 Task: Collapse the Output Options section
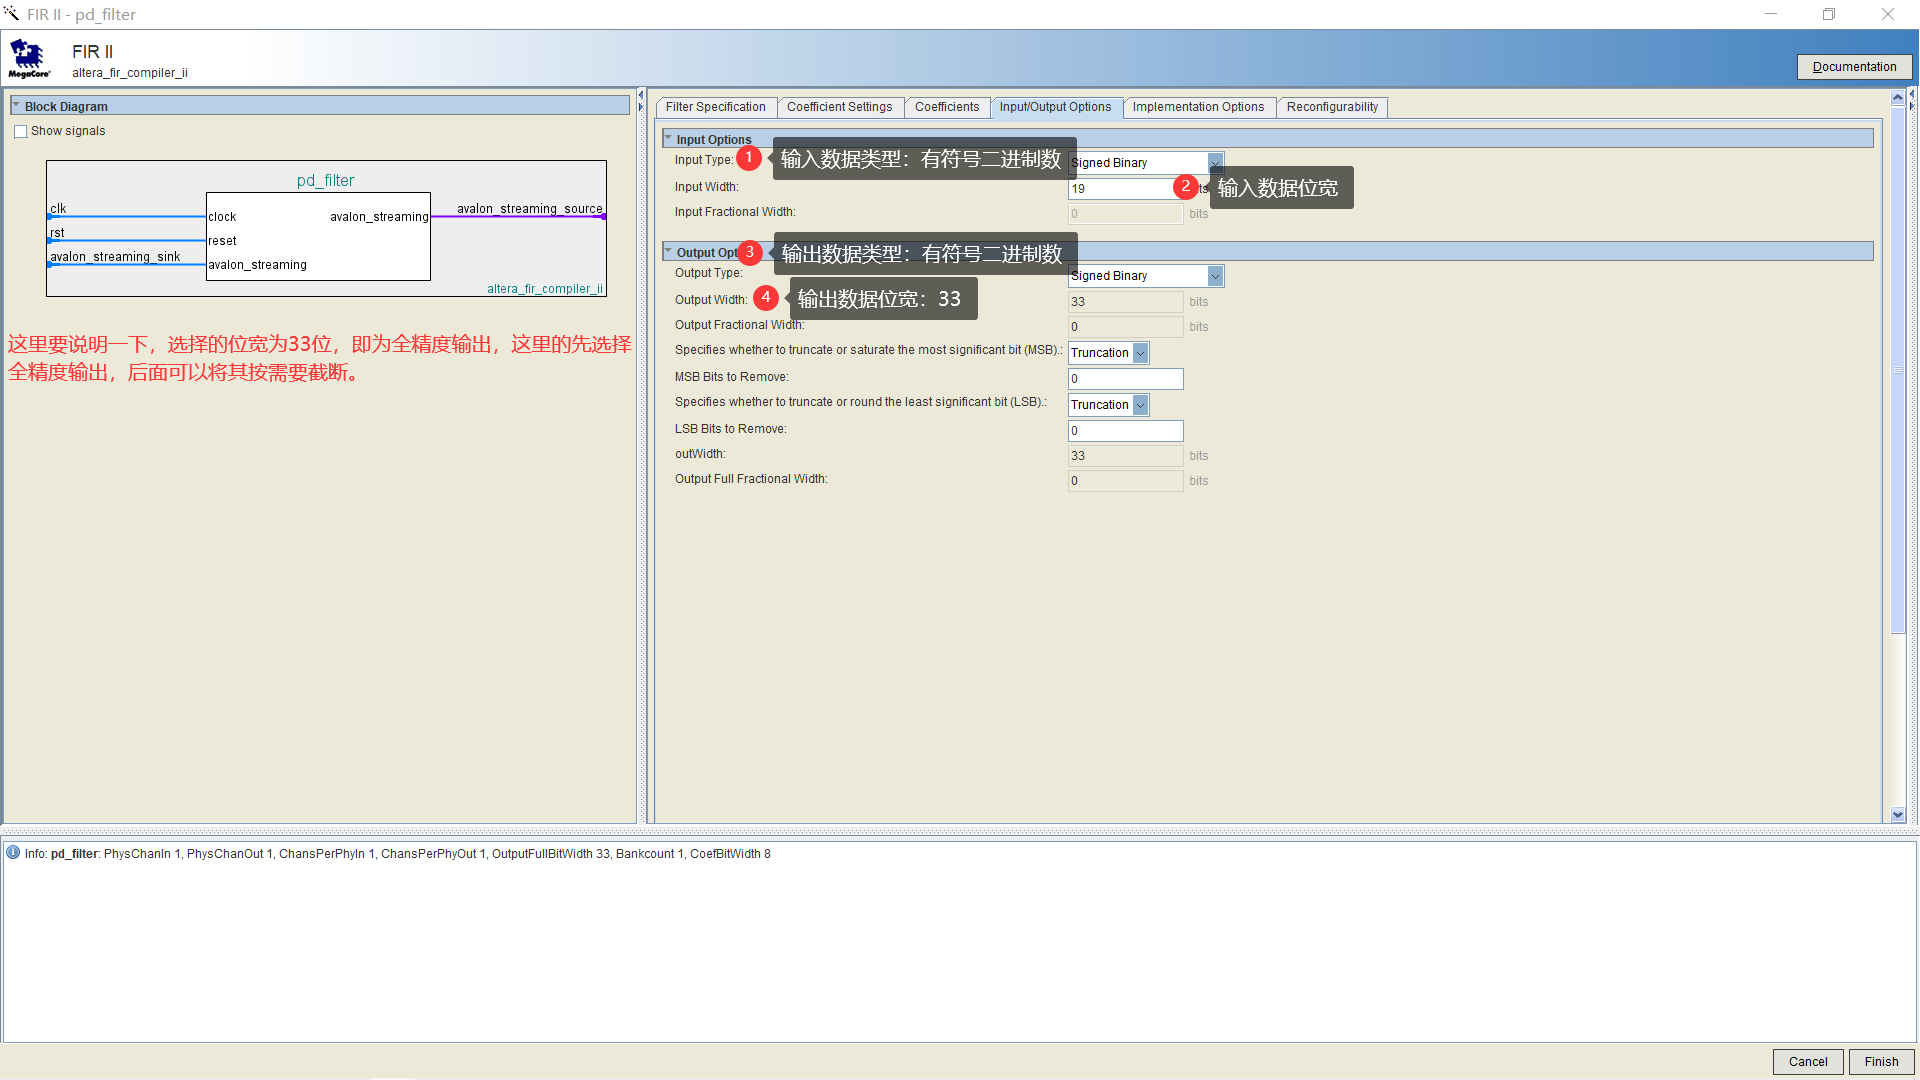click(668, 252)
